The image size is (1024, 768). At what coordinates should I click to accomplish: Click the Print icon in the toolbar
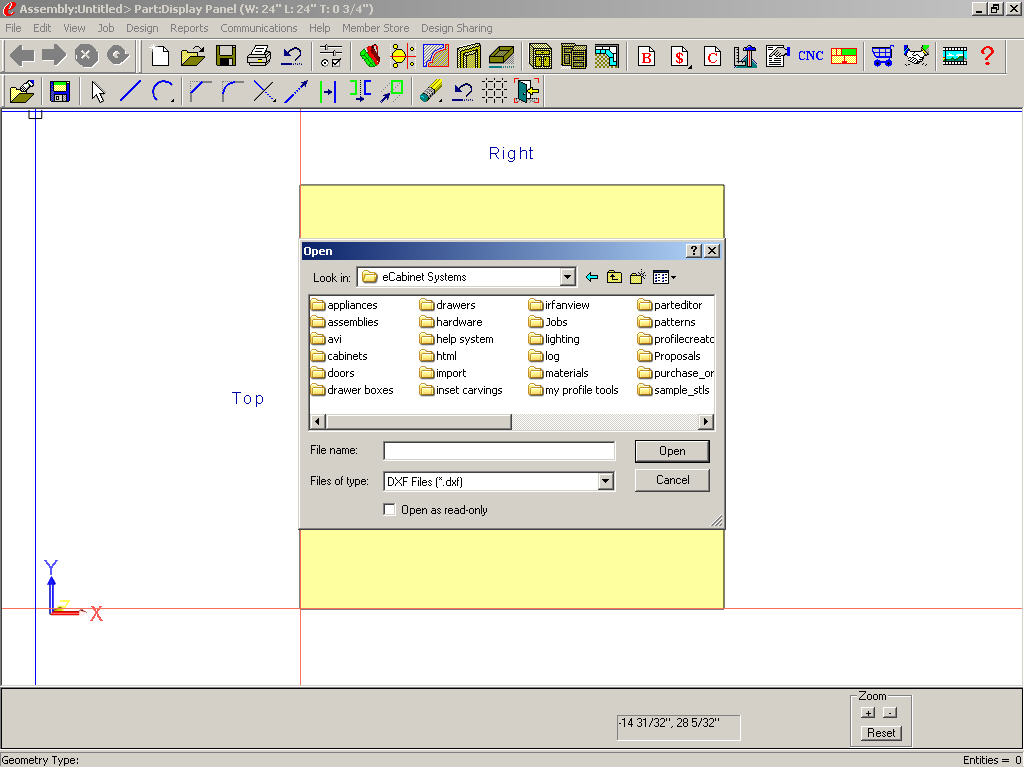pos(259,56)
